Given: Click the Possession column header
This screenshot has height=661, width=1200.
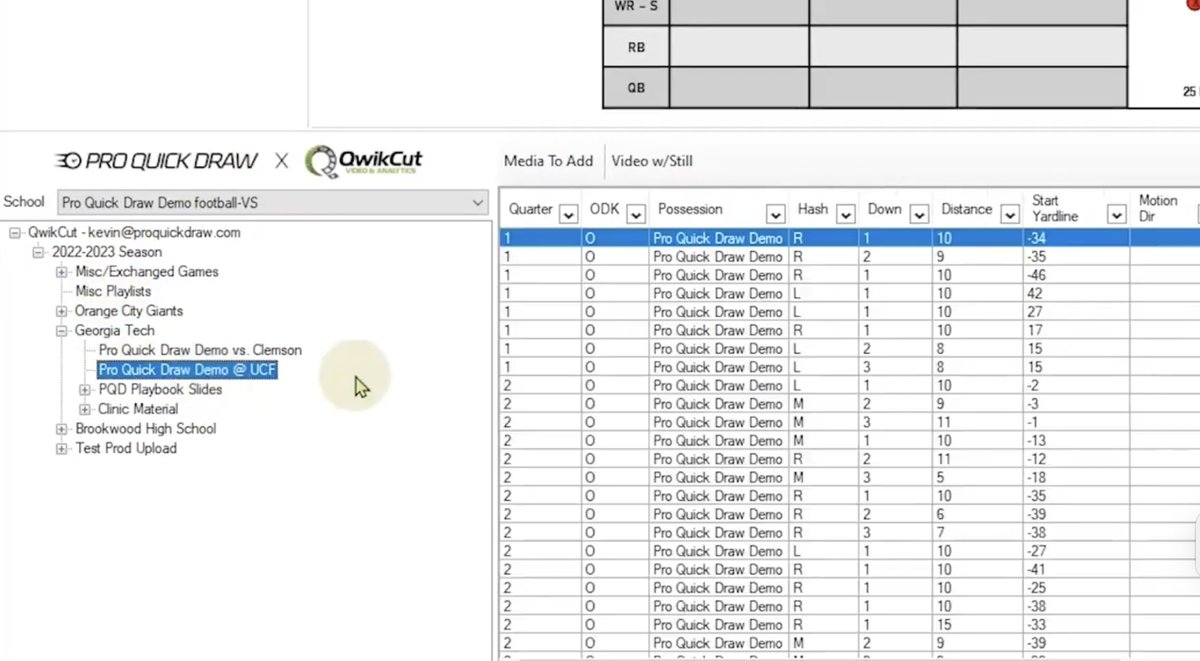Looking at the screenshot, I should coord(690,209).
